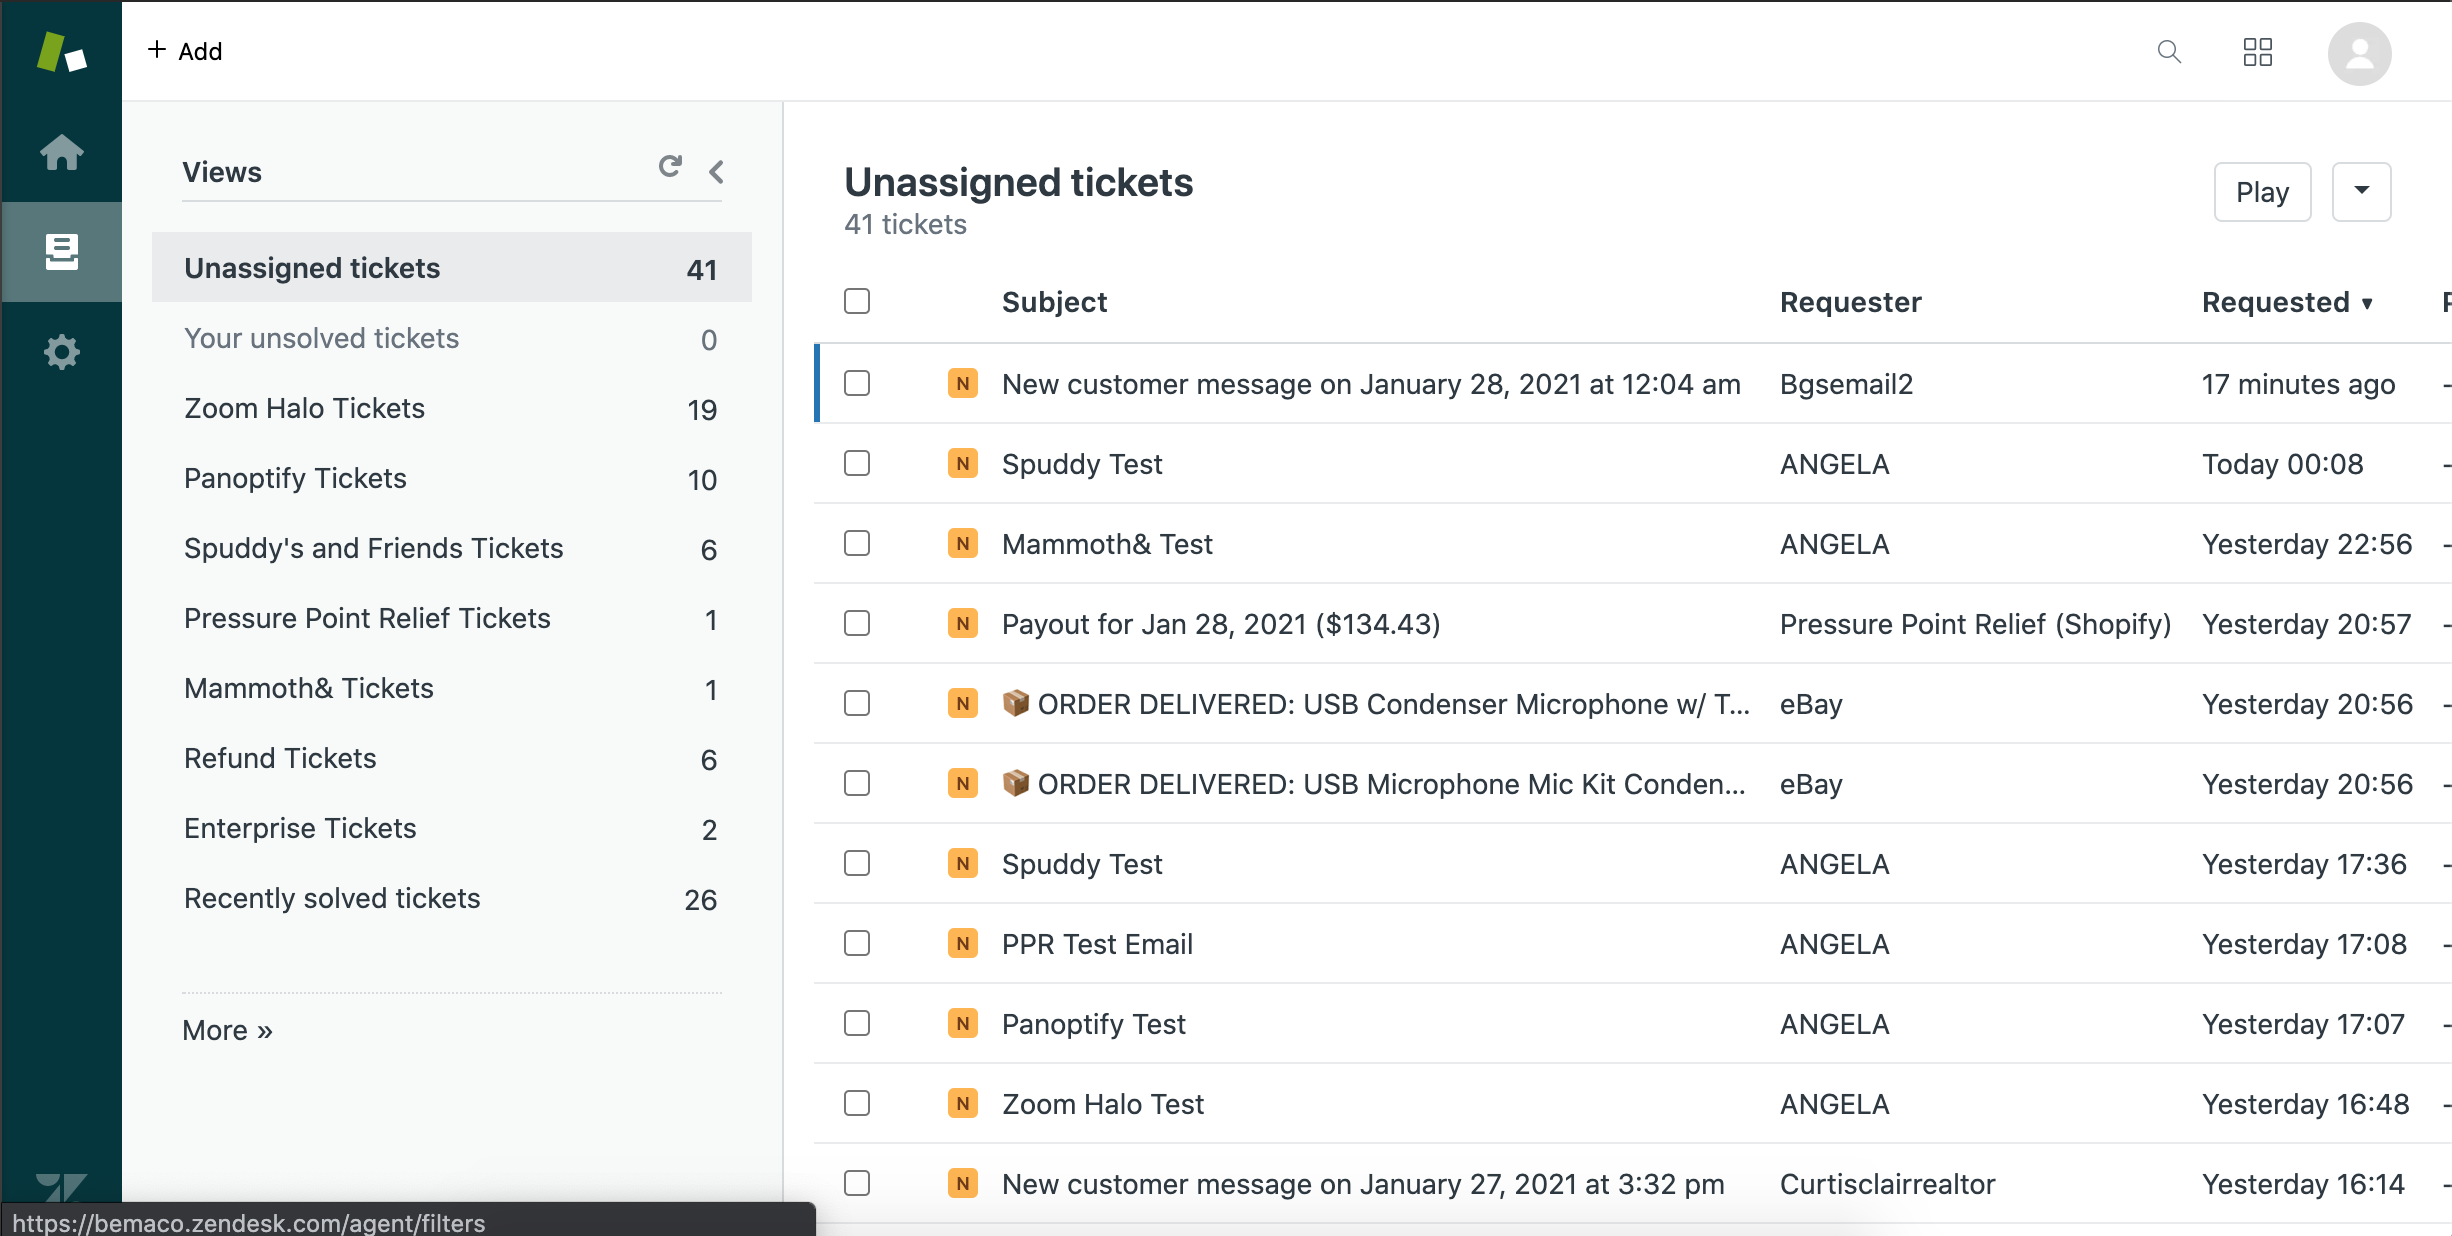The width and height of the screenshot is (2452, 1236).
Task: Click the More » views link
Action: coord(227,1030)
